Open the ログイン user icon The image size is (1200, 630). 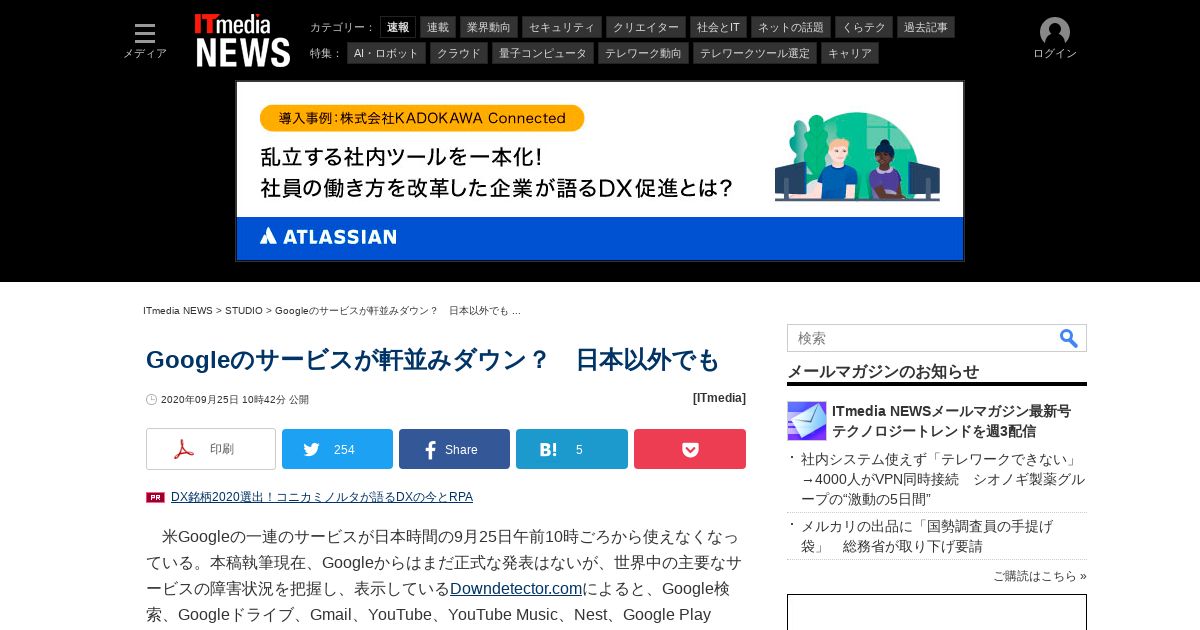coord(1055,39)
